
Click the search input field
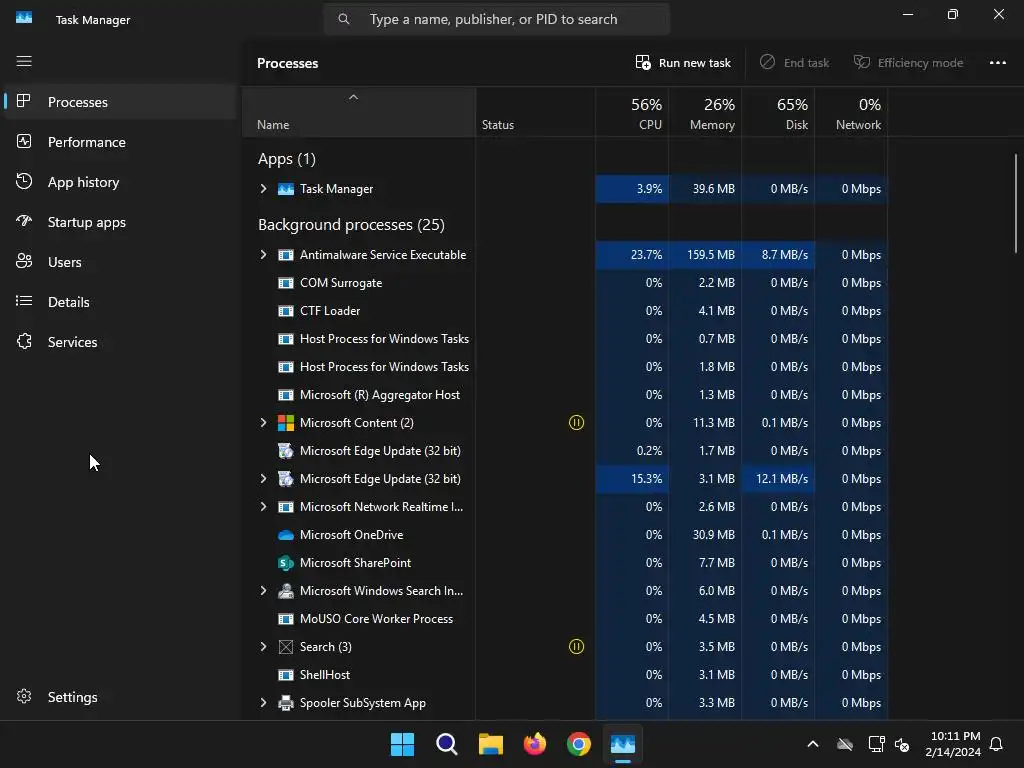(496, 19)
